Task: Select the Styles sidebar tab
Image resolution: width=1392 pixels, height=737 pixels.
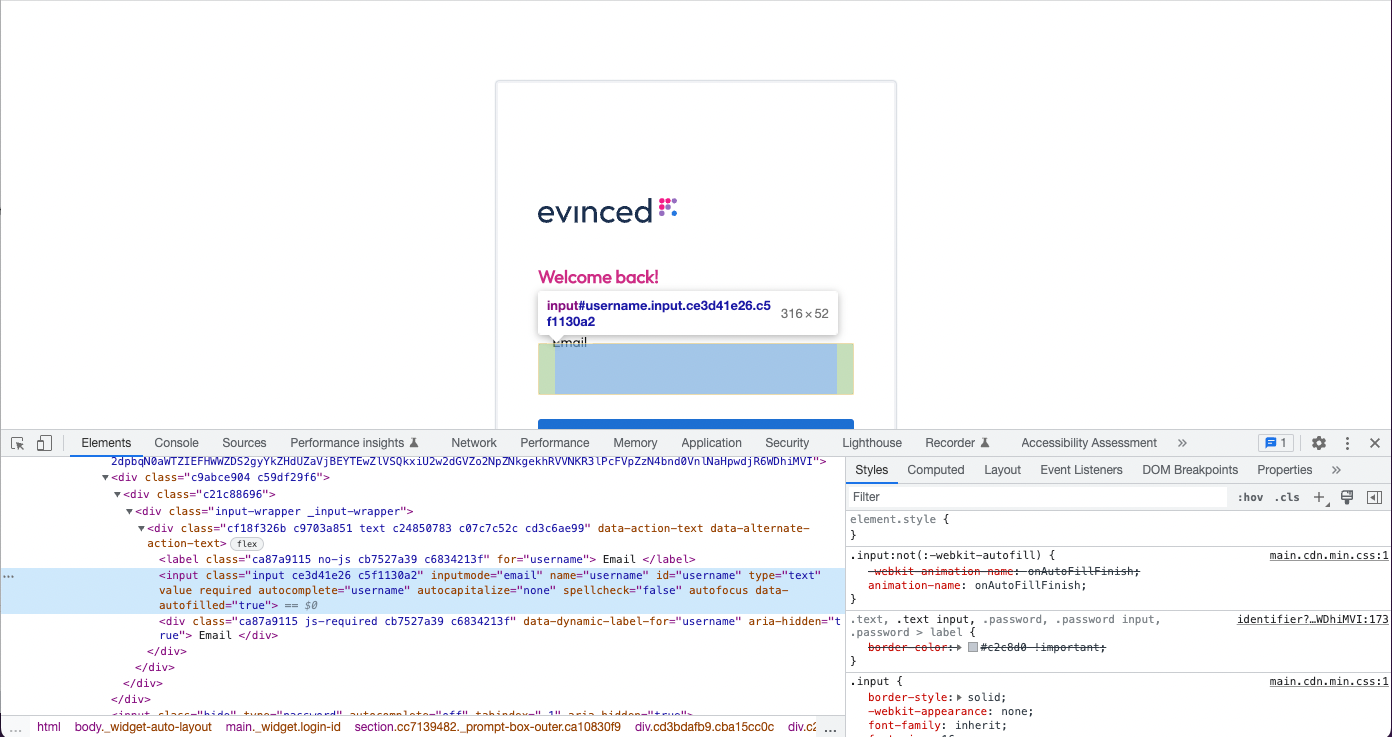Action: [x=872, y=470]
